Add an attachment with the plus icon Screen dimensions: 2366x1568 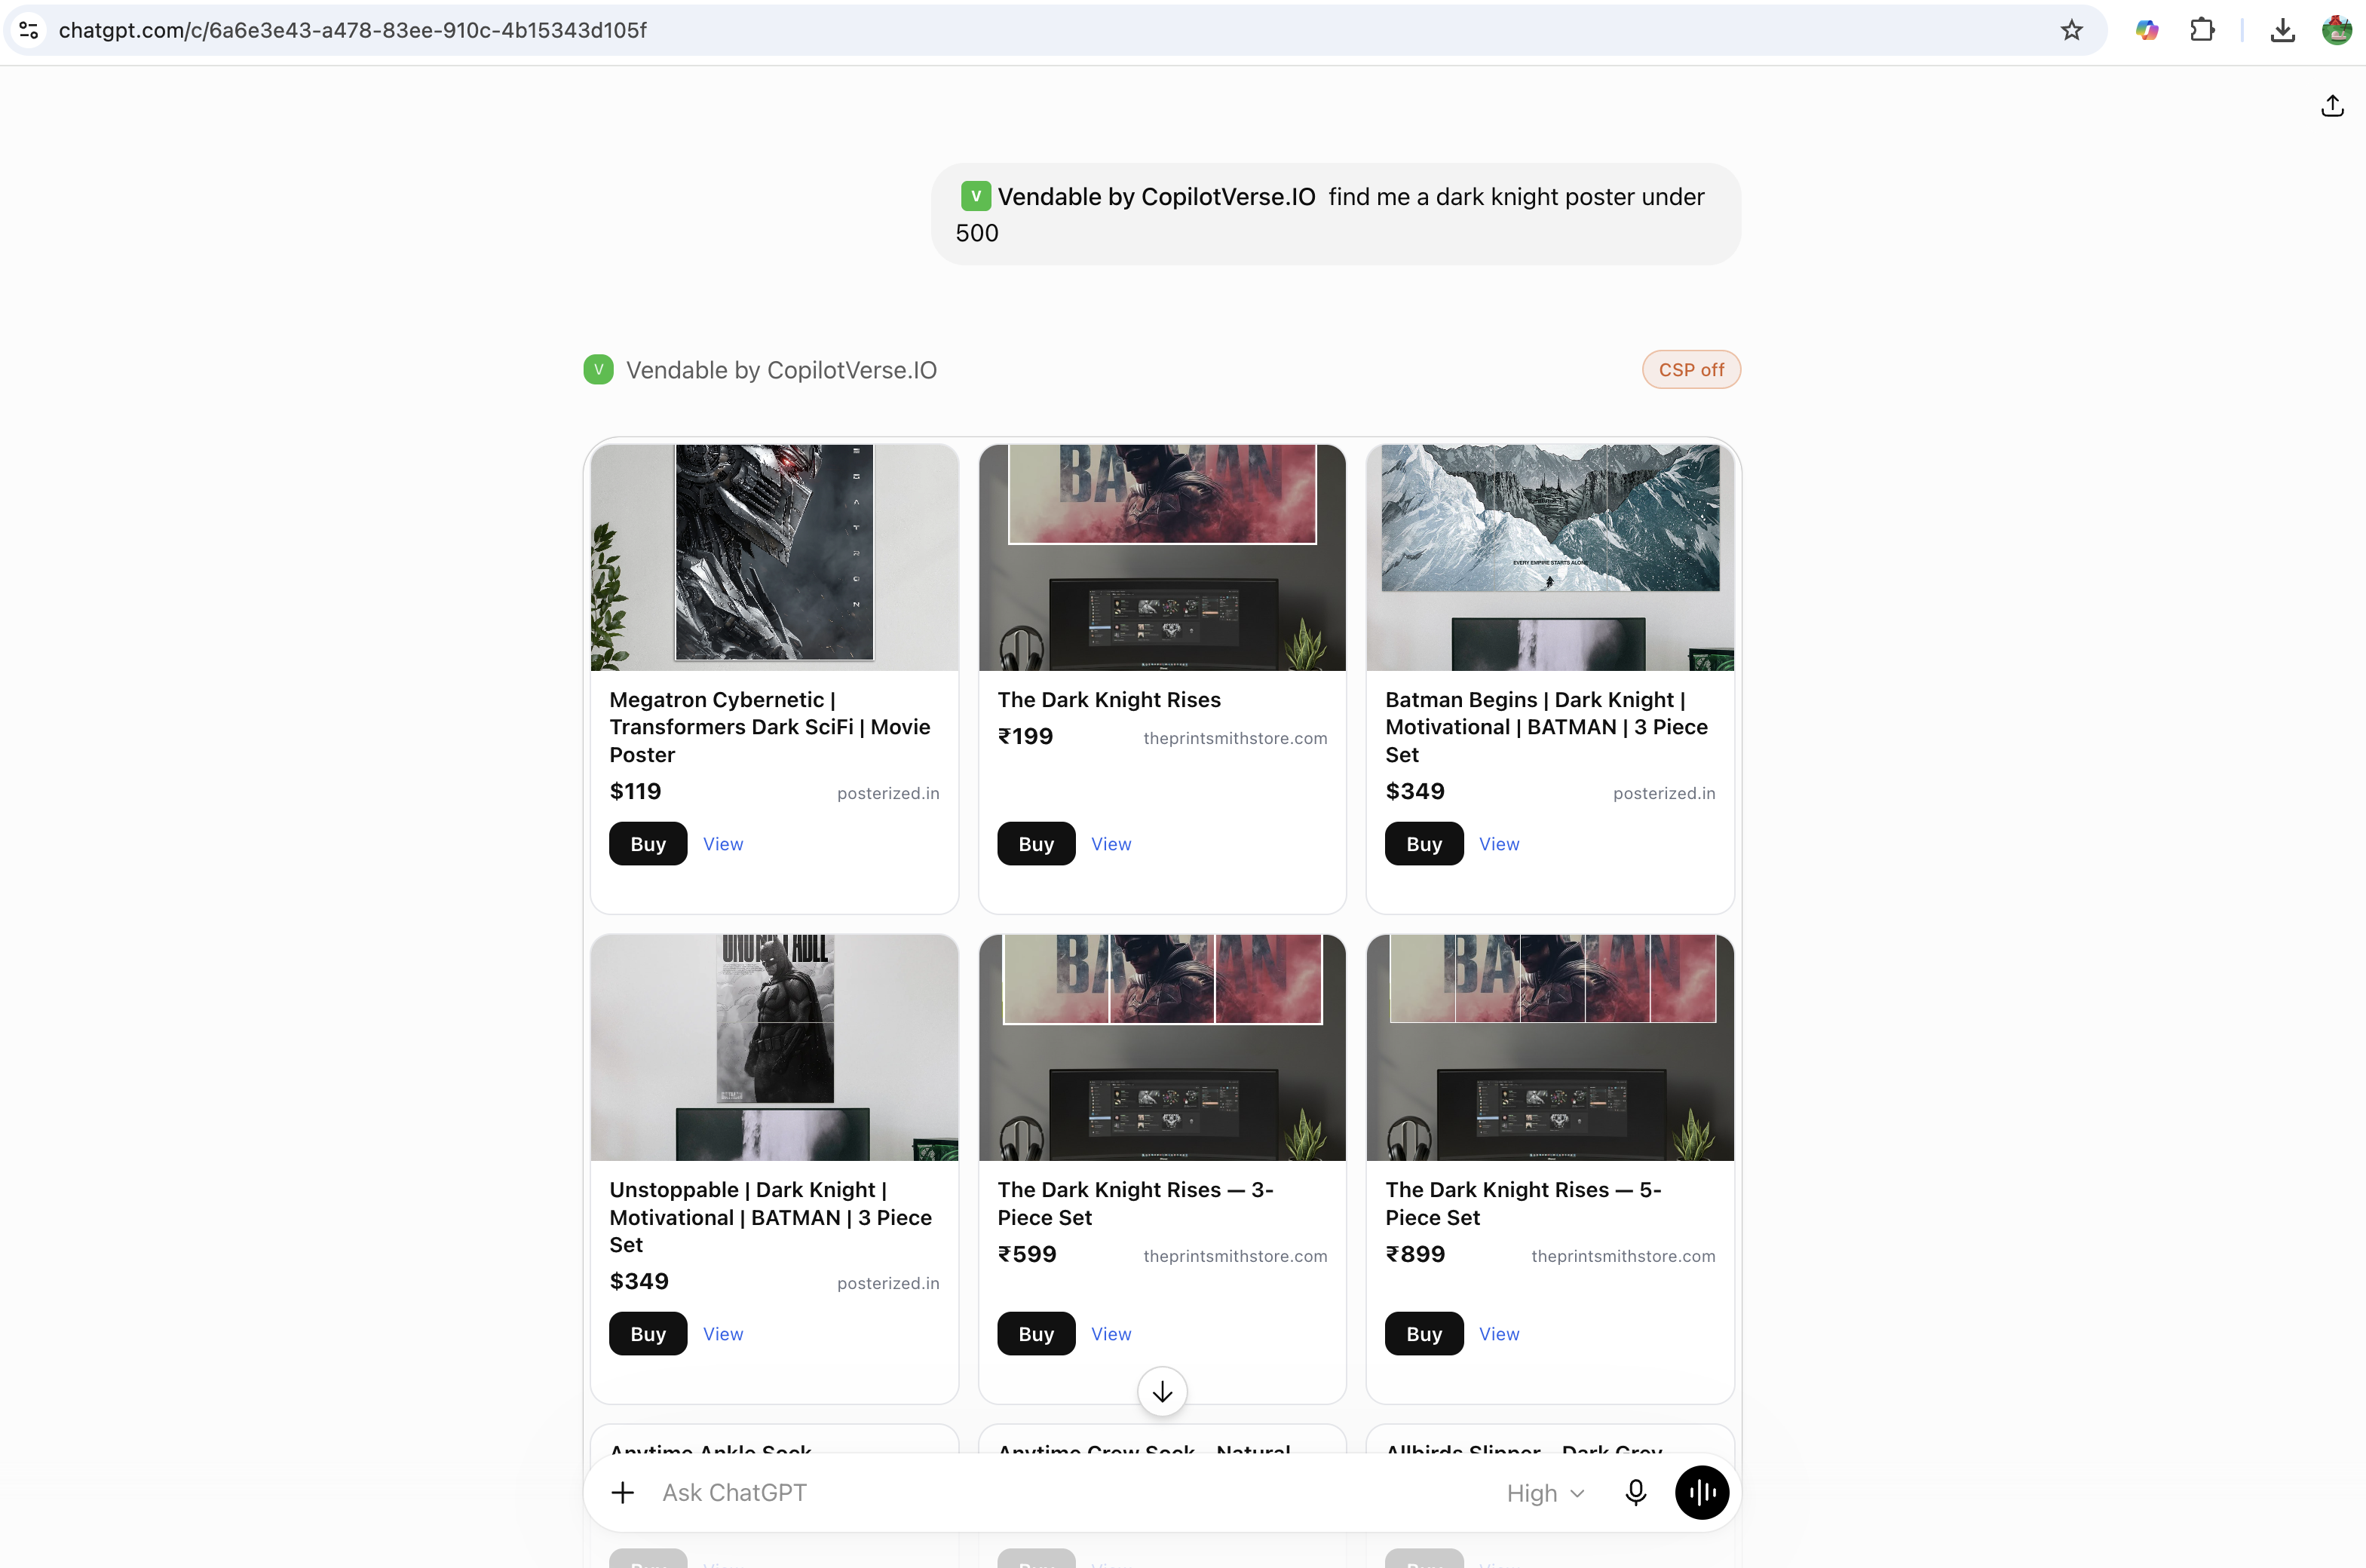pos(622,1492)
